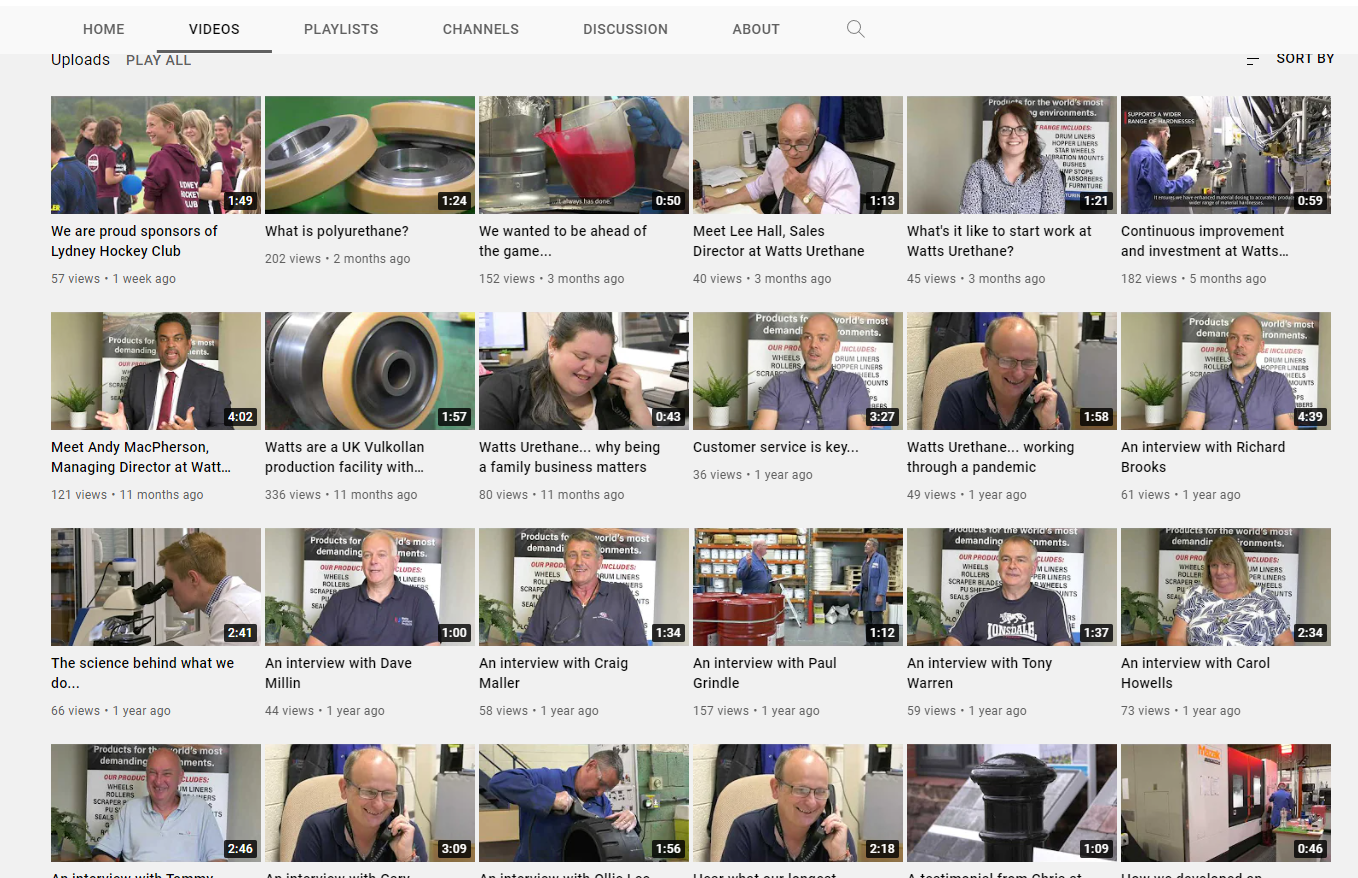Play the Craig Maller interview thumbnail

click(x=584, y=587)
